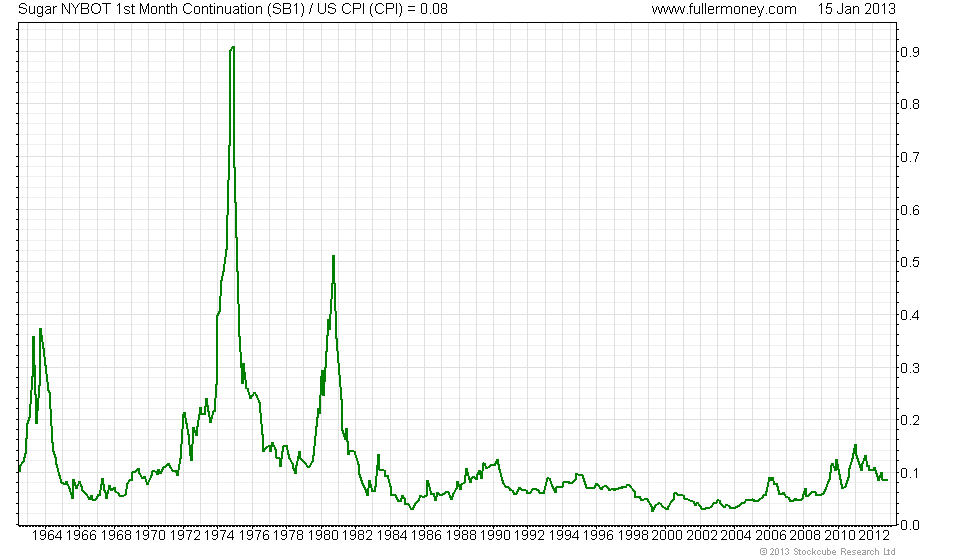Image resolution: width=980 pixels, height=560 pixels.
Task: Click the chart title 'Sugar NYBOT 1st Month Continuation'
Action: pos(140,9)
